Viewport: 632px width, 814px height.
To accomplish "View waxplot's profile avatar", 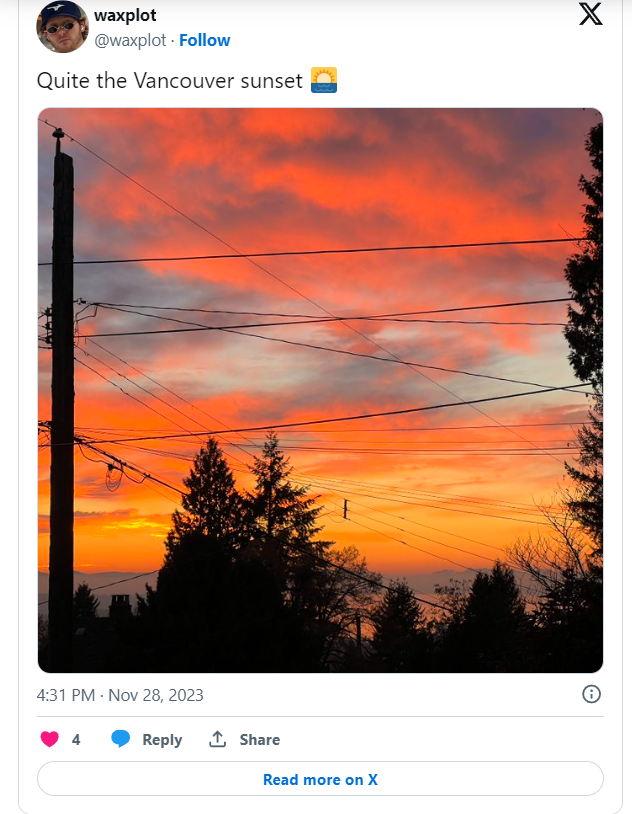I will (62, 26).
